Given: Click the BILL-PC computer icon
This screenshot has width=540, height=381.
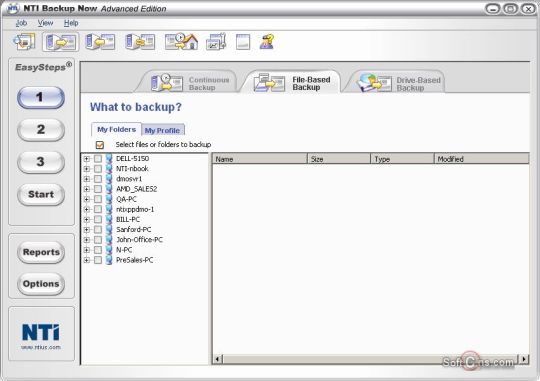Looking at the screenshot, I should pos(109,219).
